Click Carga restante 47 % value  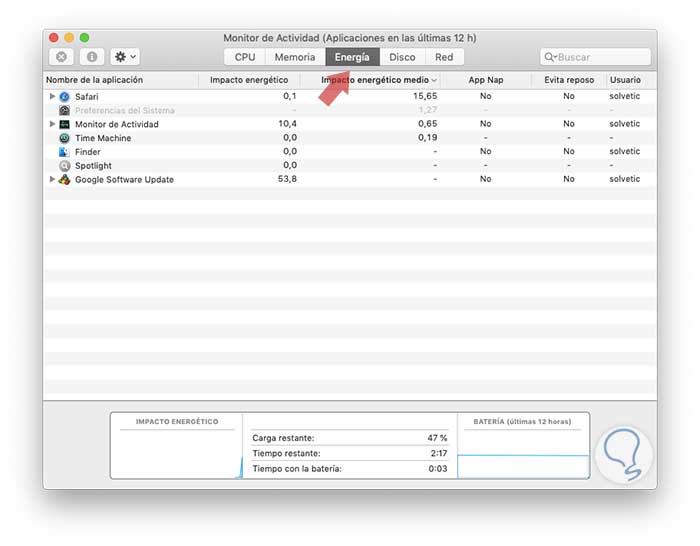[437, 438]
